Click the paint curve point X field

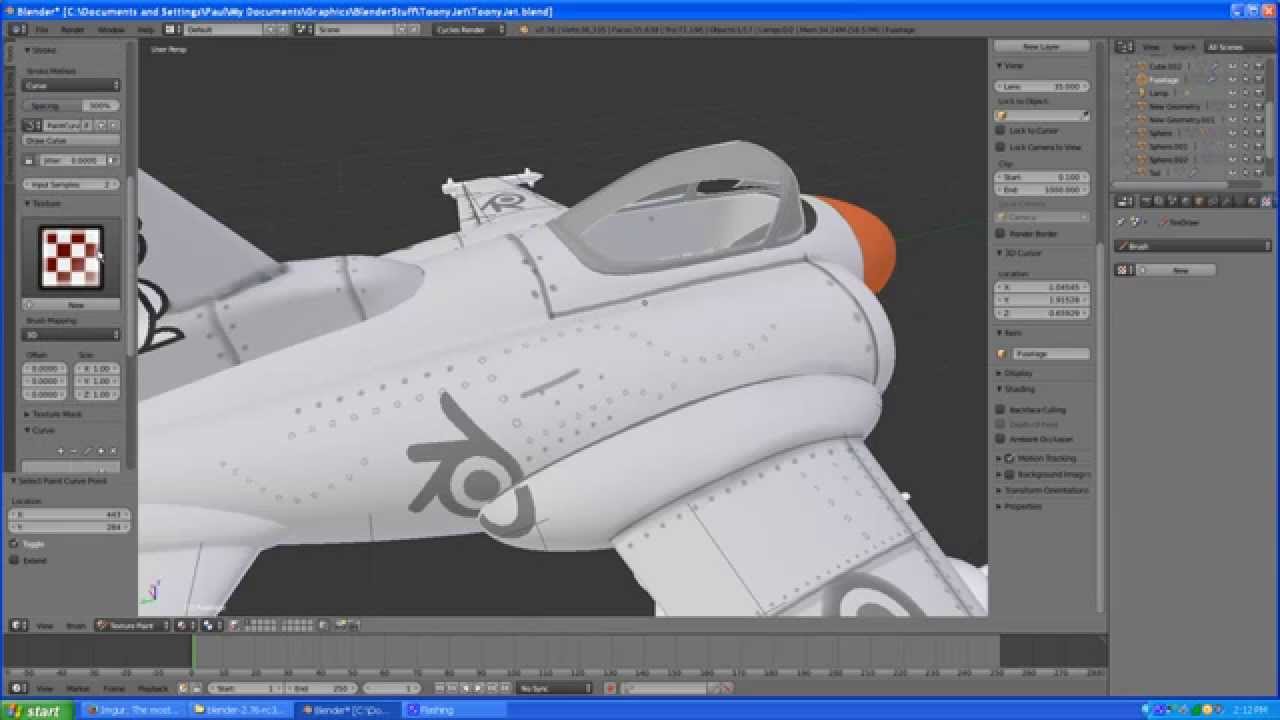68,514
